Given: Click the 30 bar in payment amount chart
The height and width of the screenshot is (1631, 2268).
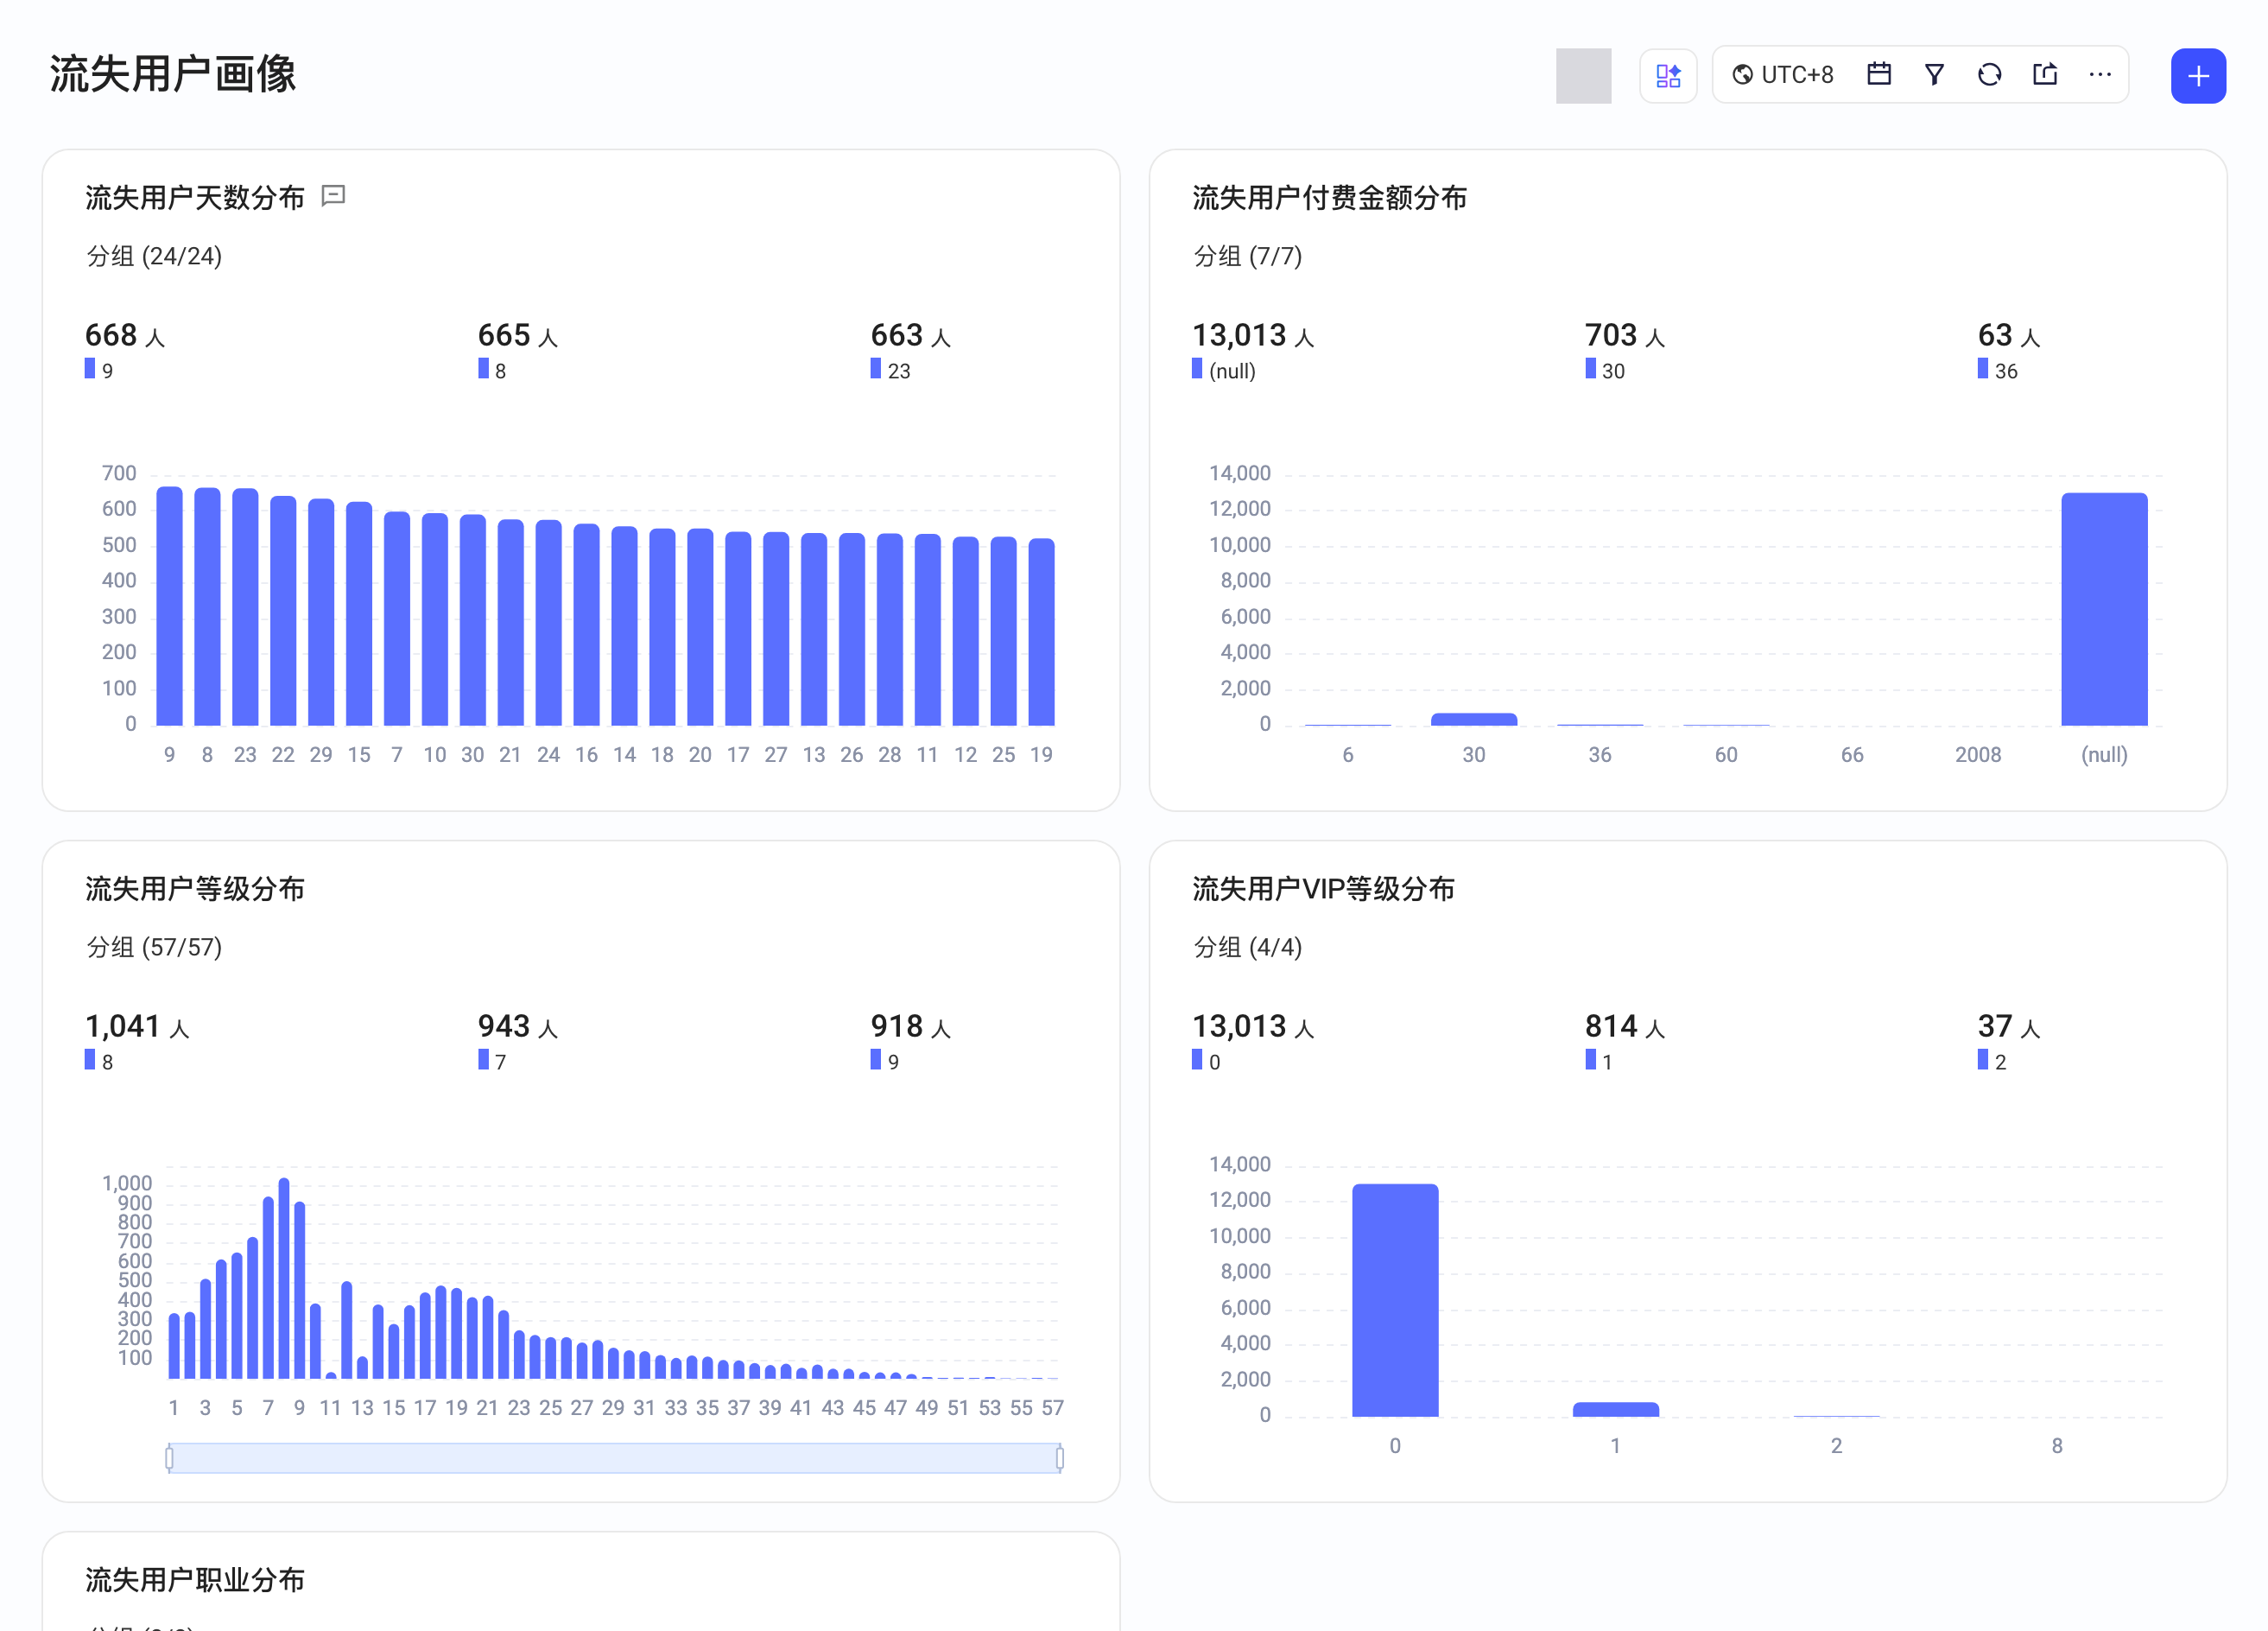Looking at the screenshot, I should pyautogui.click(x=1473, y=719).
